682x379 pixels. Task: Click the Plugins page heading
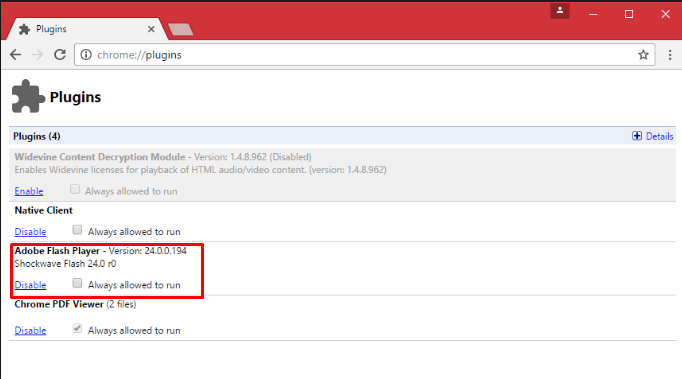(x=75, y=97)
